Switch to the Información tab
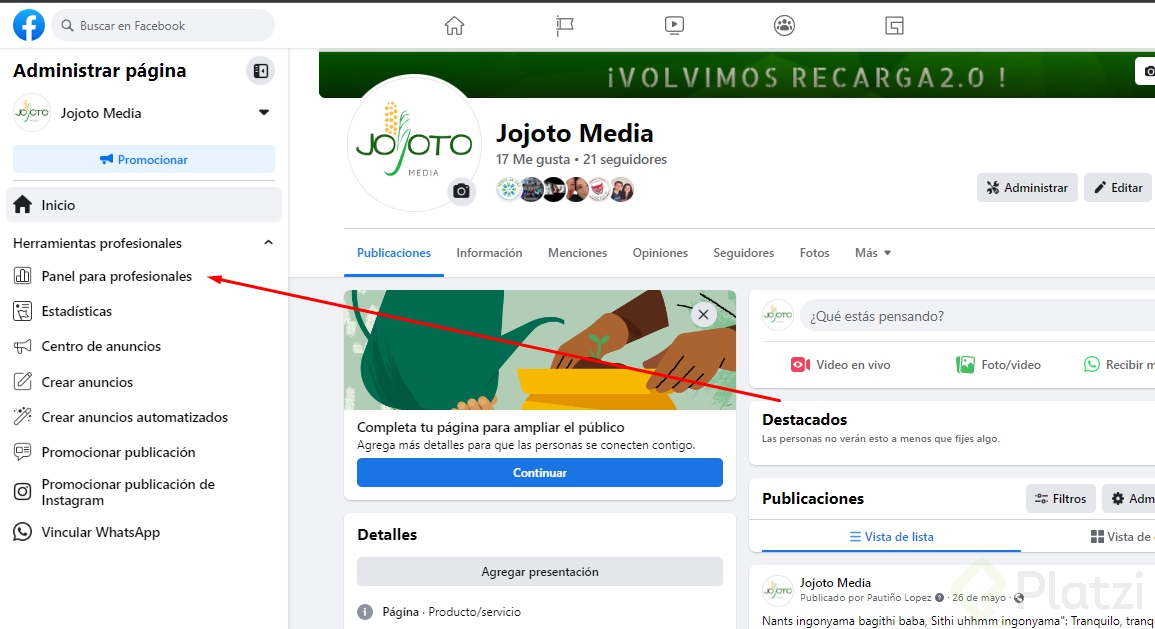This screenshot has height=629, width=1155. [489, 253]
